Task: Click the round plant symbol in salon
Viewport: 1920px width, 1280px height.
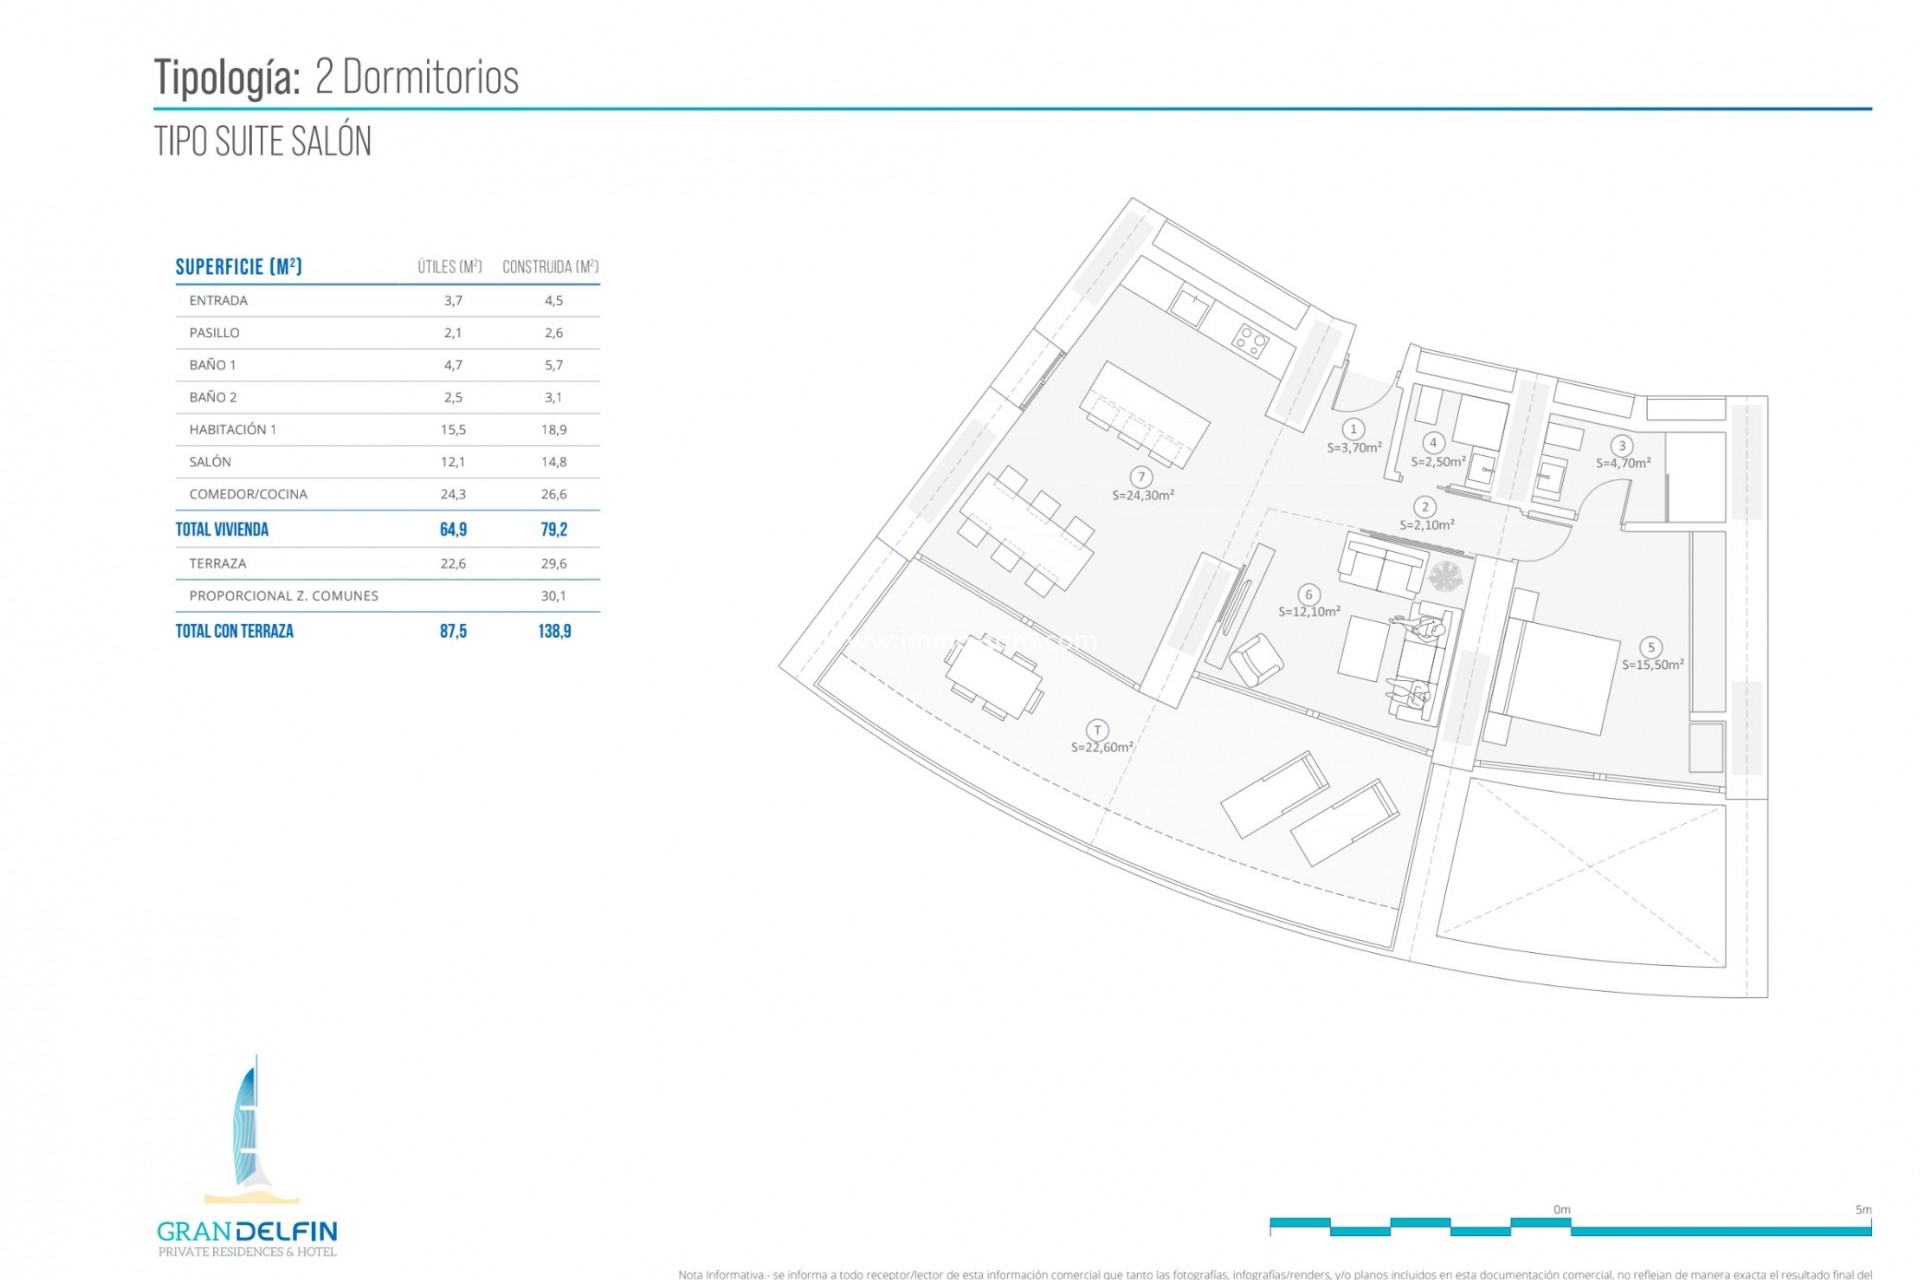Action: [1446, 576]
